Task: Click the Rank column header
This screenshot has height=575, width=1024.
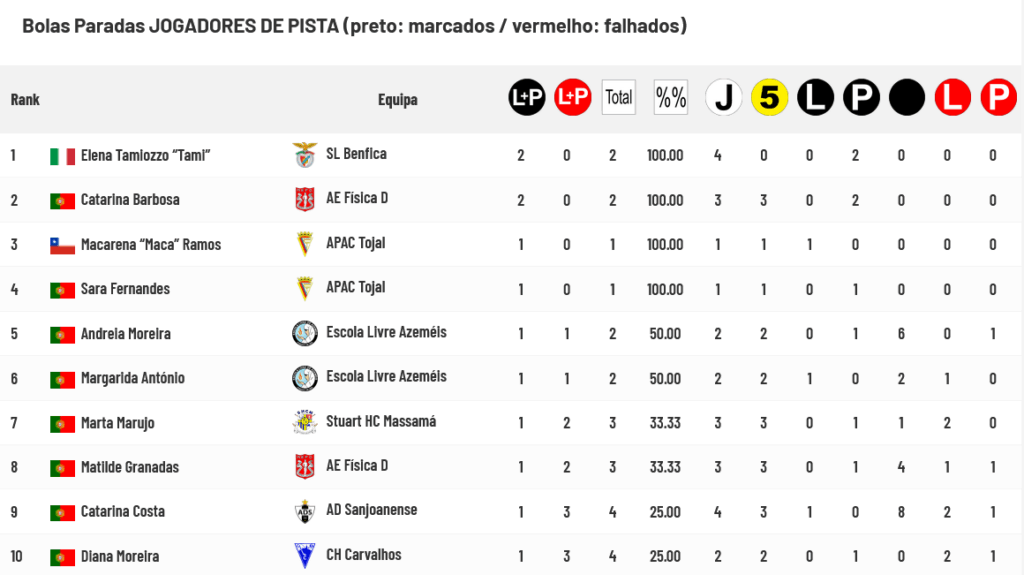Action: click(x=25, y=99)
